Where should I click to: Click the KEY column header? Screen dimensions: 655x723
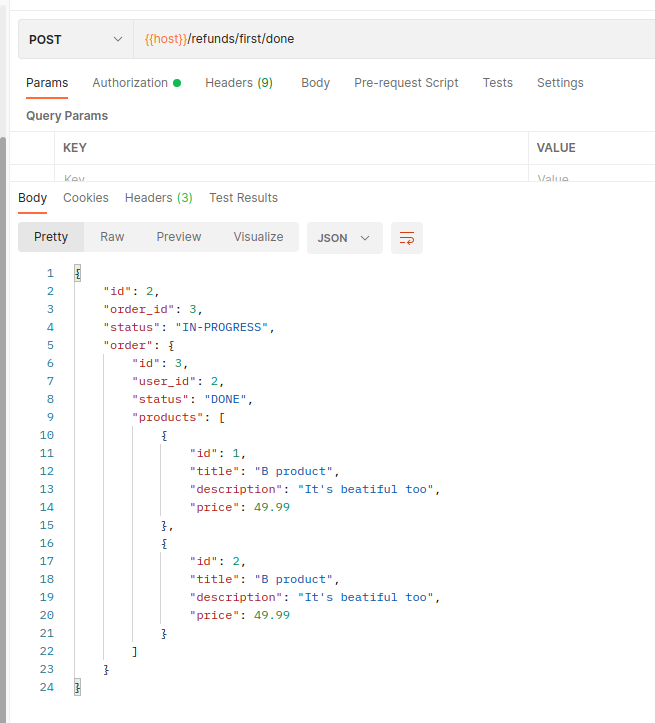coord(75,148)
